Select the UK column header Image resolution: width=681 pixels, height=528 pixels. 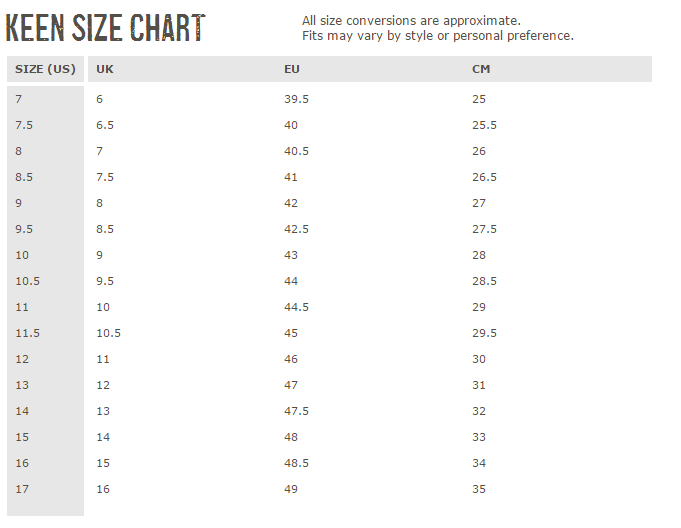(x=105, y=69)
